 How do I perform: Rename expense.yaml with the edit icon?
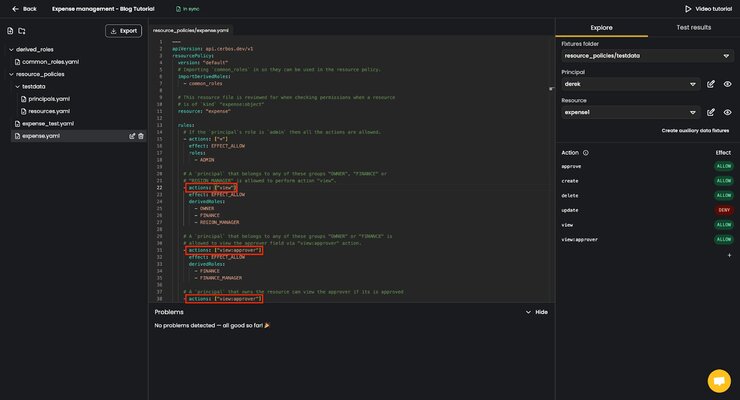[132, 136]
